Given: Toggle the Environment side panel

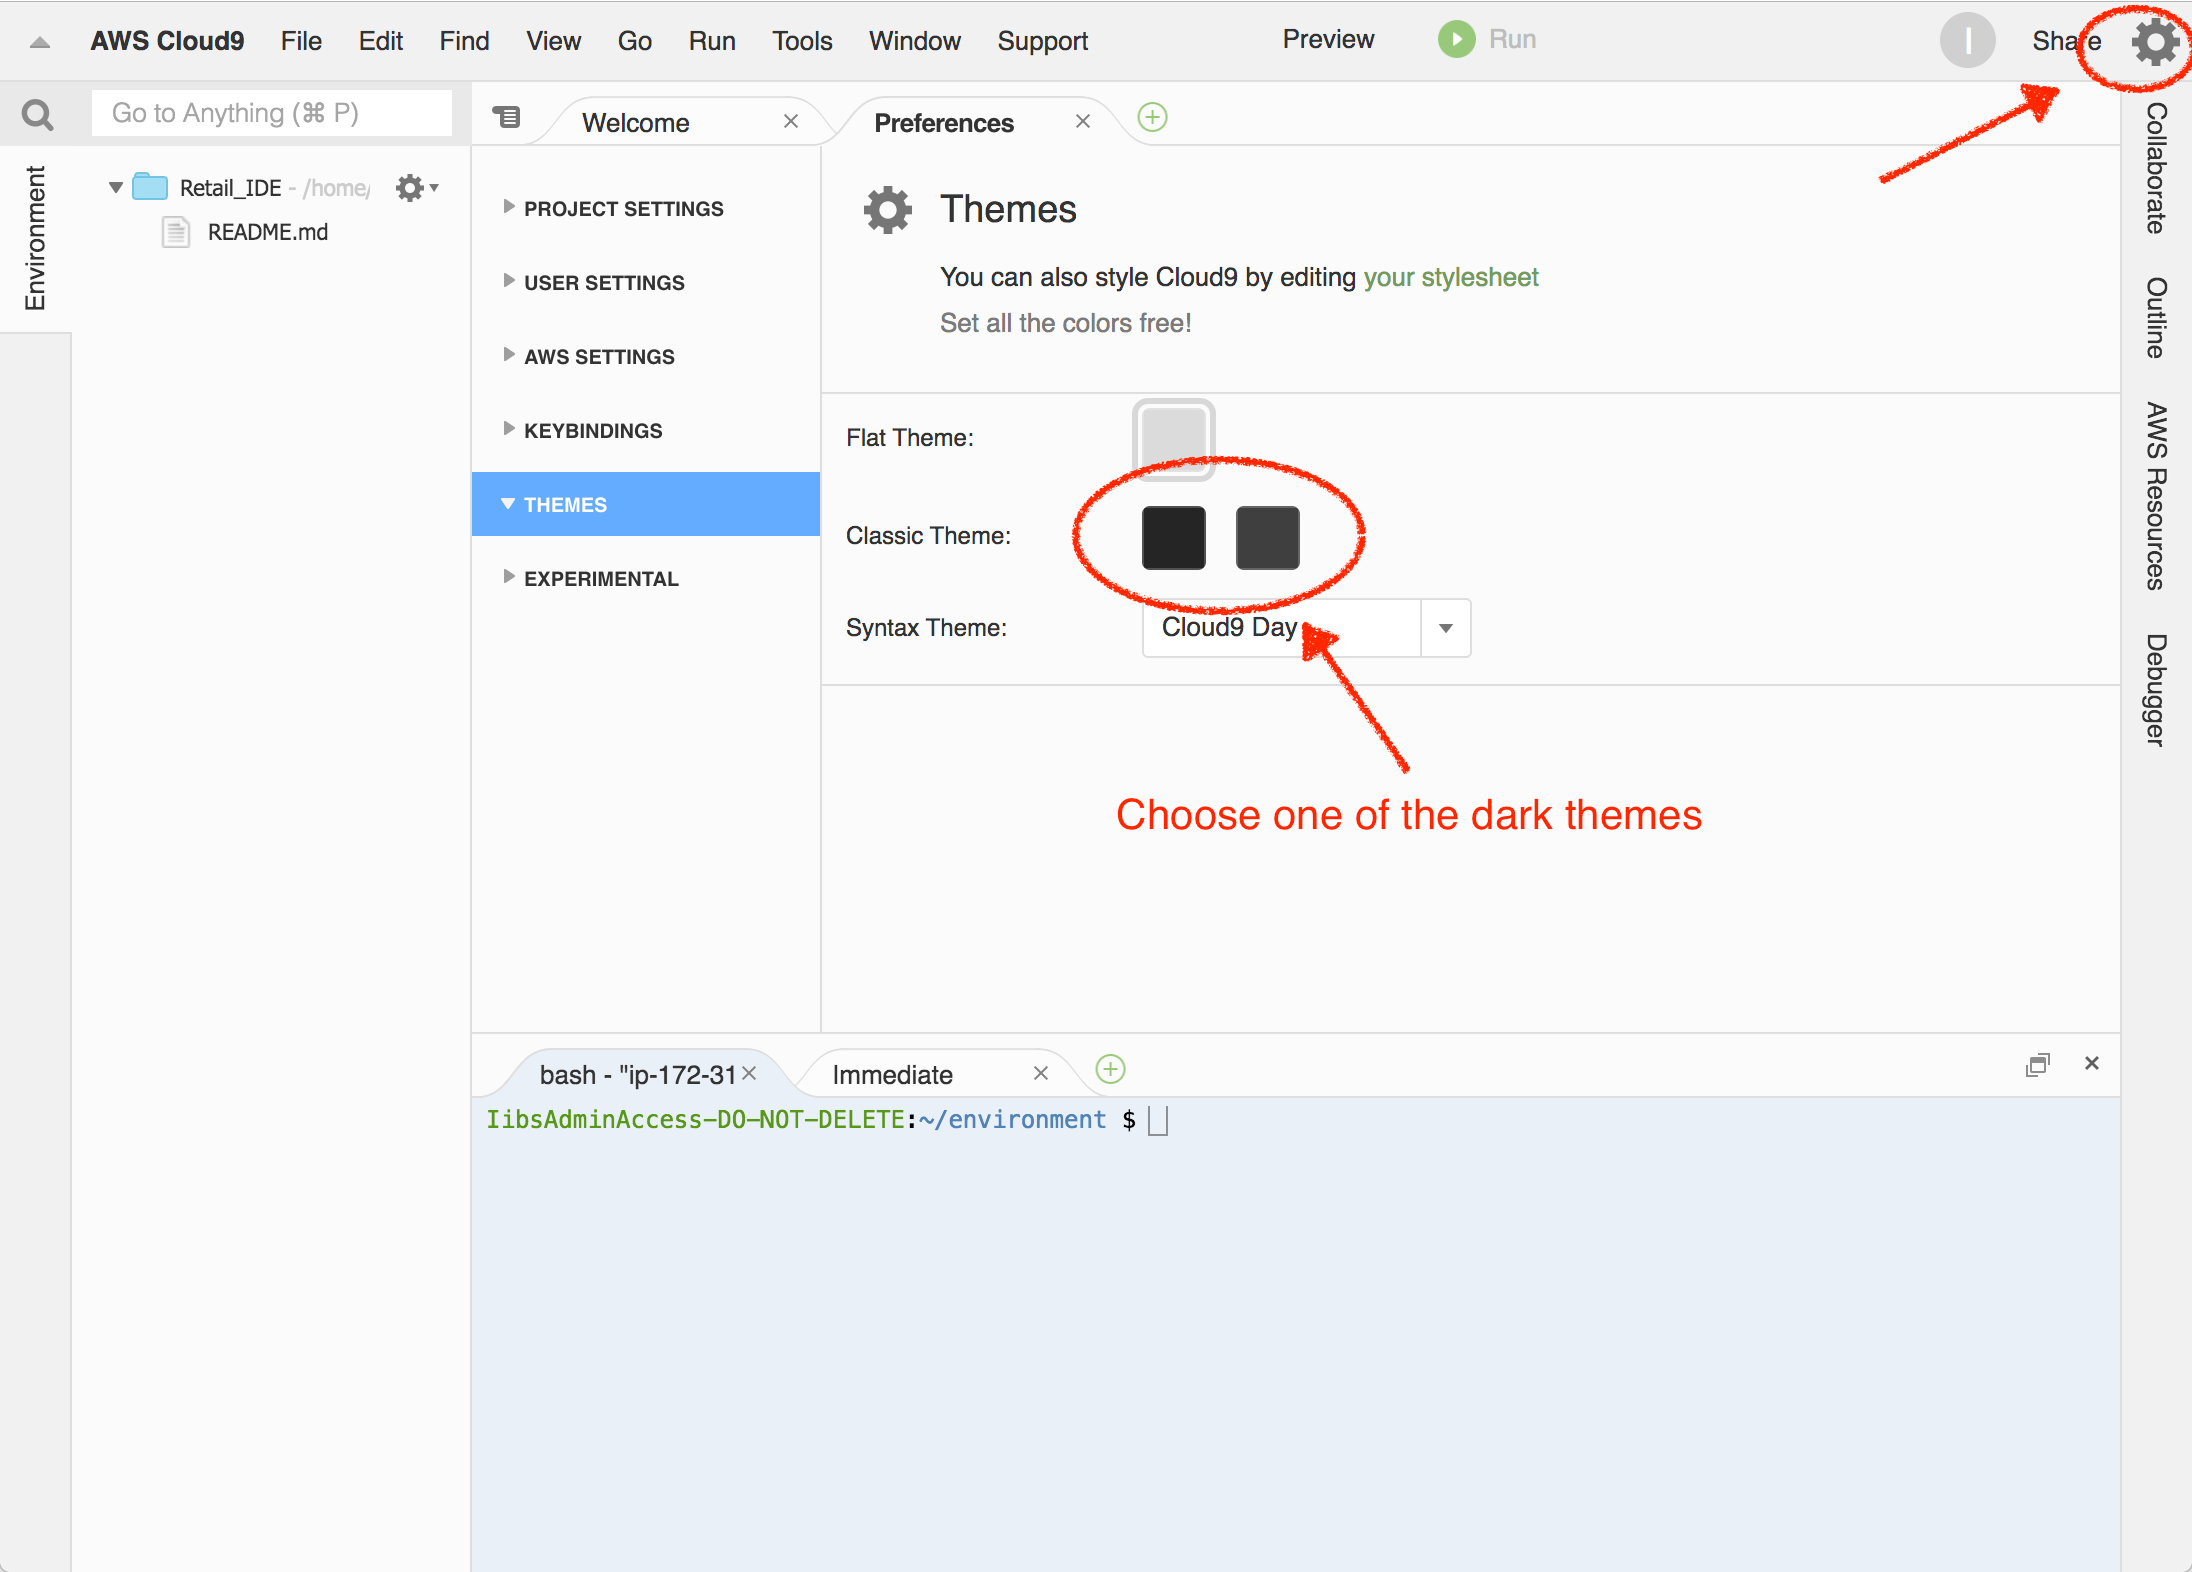Looking at the screenshot, I should coord(35,238).
